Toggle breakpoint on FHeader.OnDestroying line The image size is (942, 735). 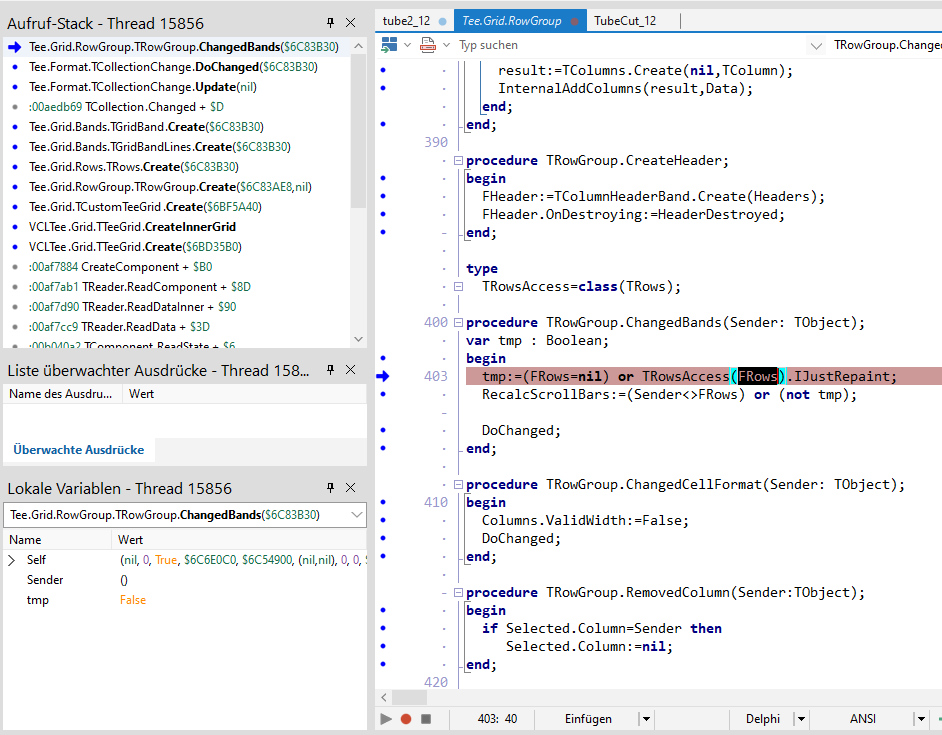tap(383, 214)
